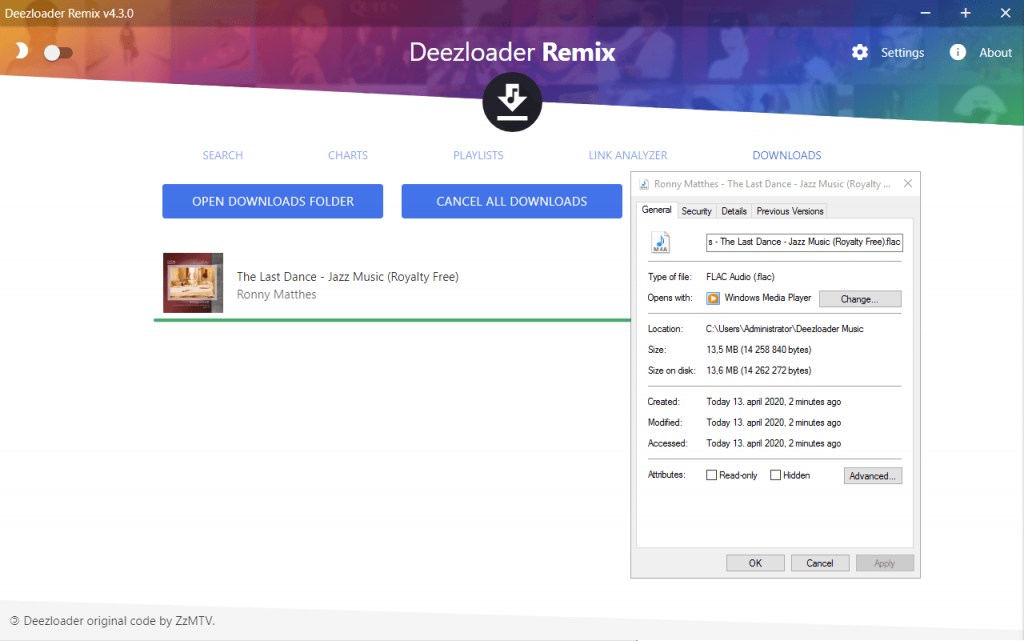The height and width of the screenshot is (641, 1024).
Task: Click size on disk value 13,6 MB
Action: pos(759,371)
